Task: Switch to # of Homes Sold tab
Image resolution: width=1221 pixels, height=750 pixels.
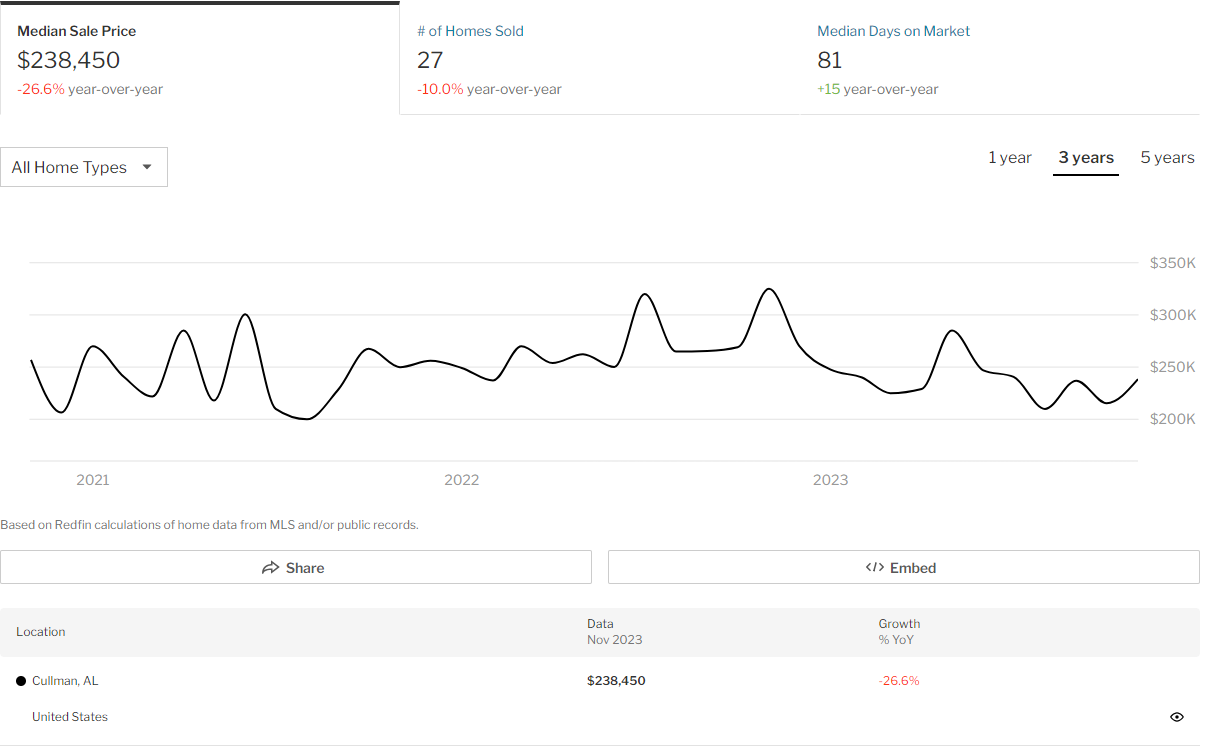Action: pyautogui.click(x=599, y=59)
